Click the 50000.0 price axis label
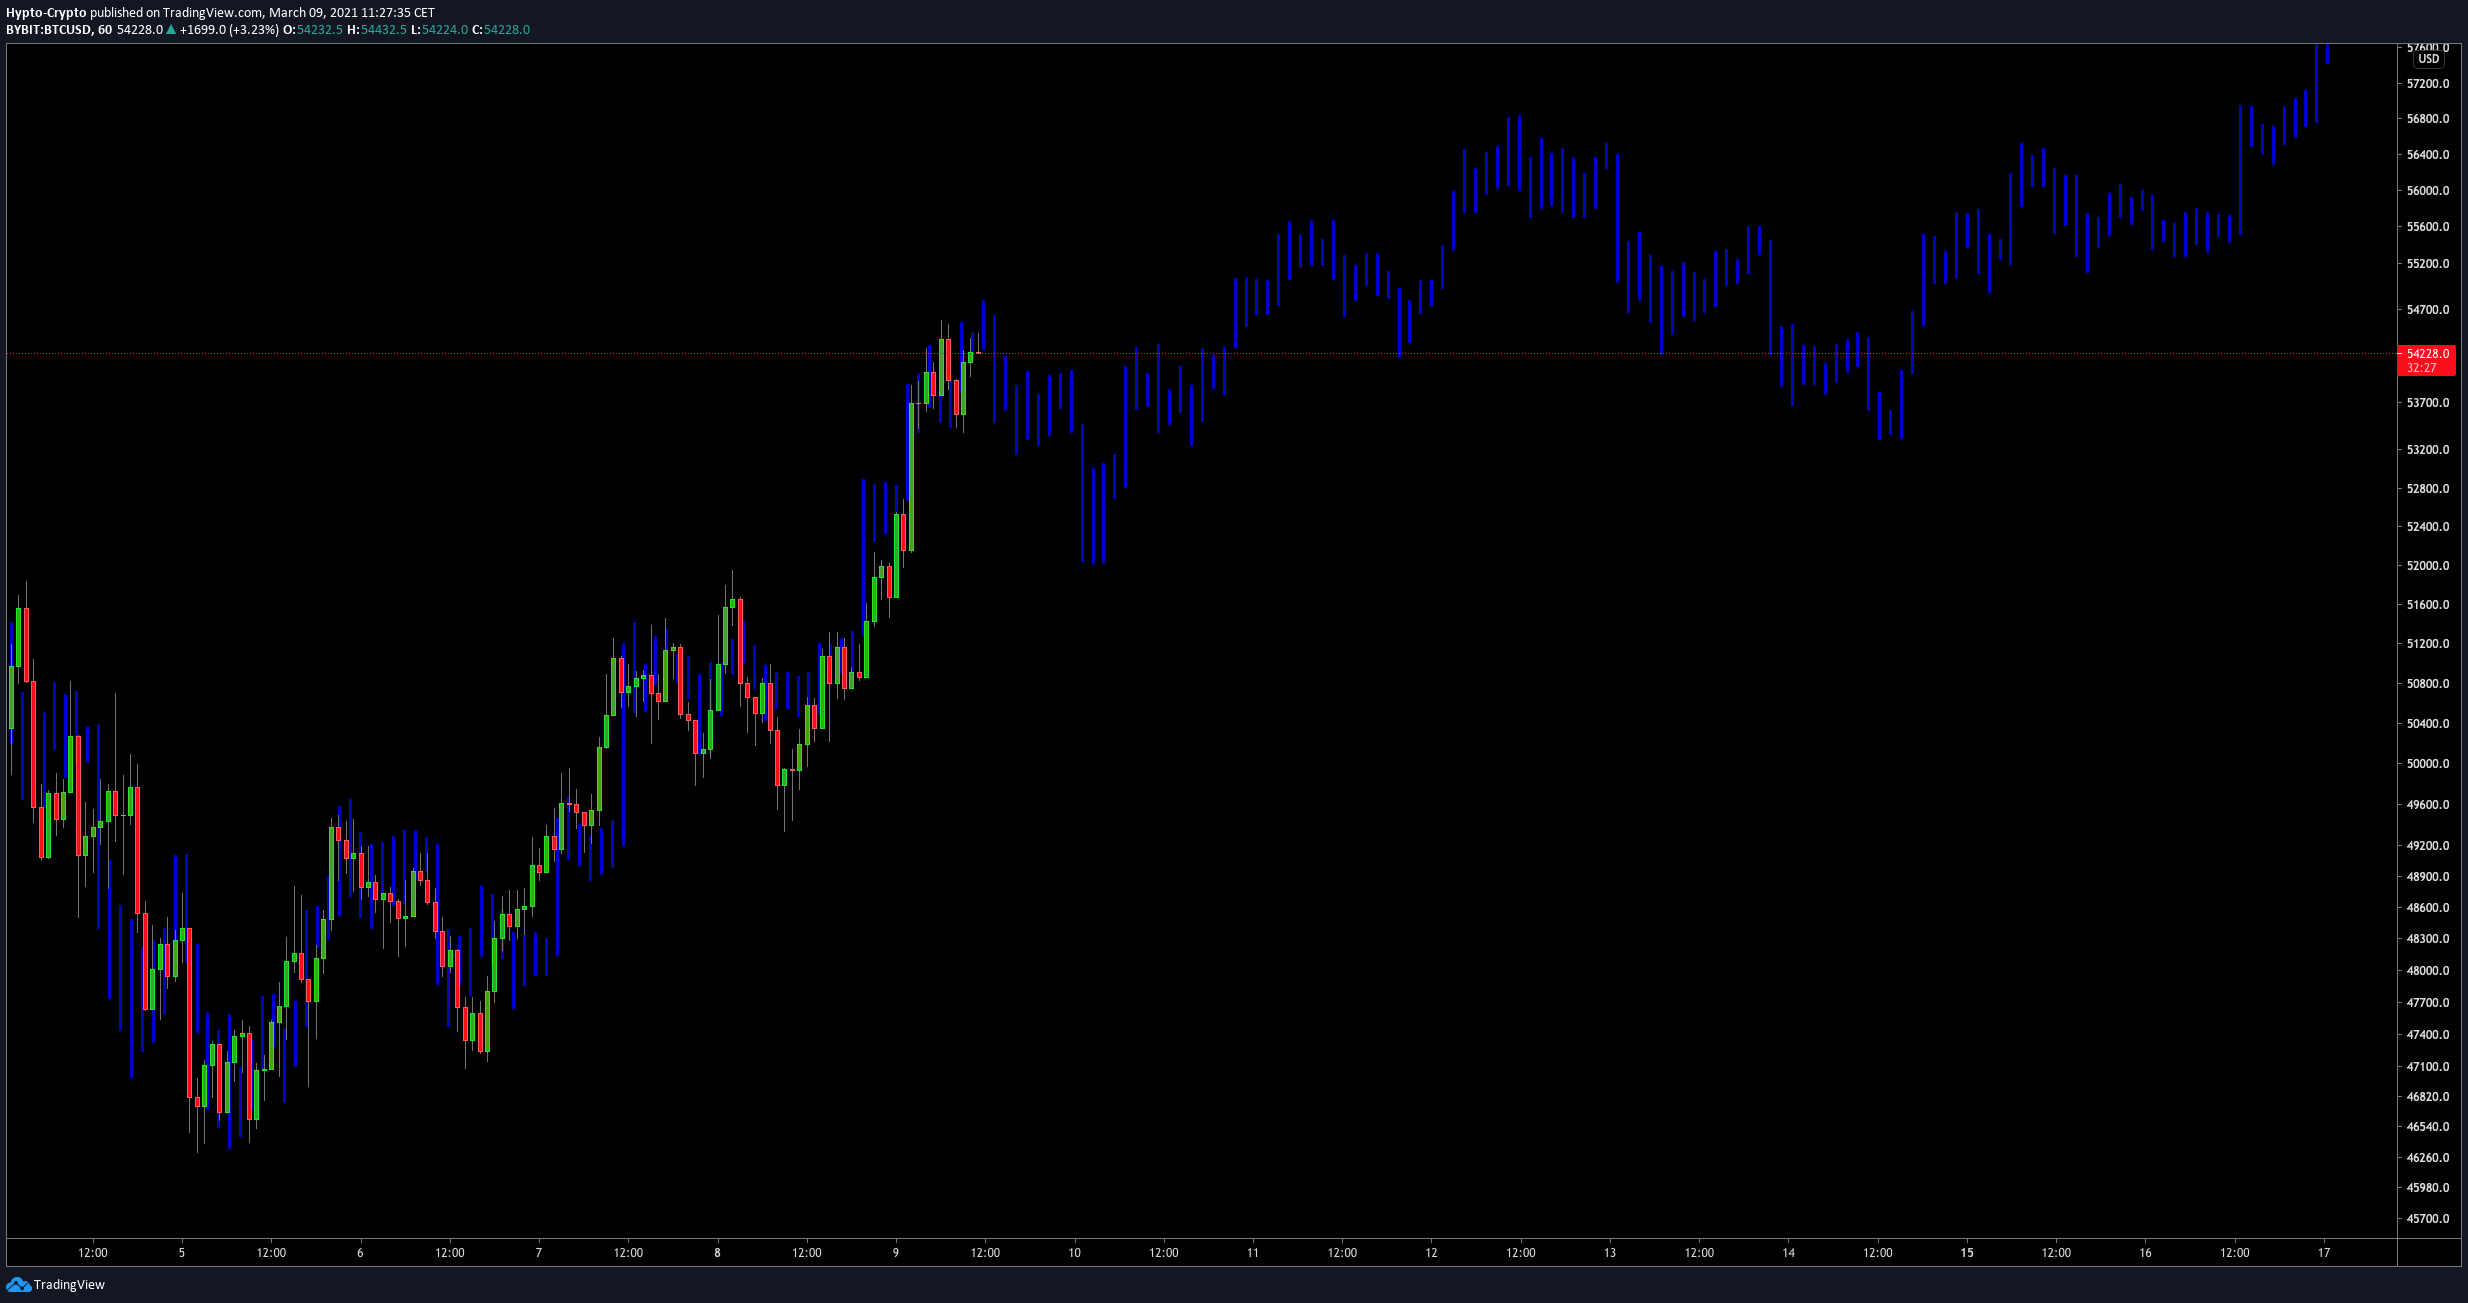This screenshot has height=1303, width=2468. coord(2428,764)
